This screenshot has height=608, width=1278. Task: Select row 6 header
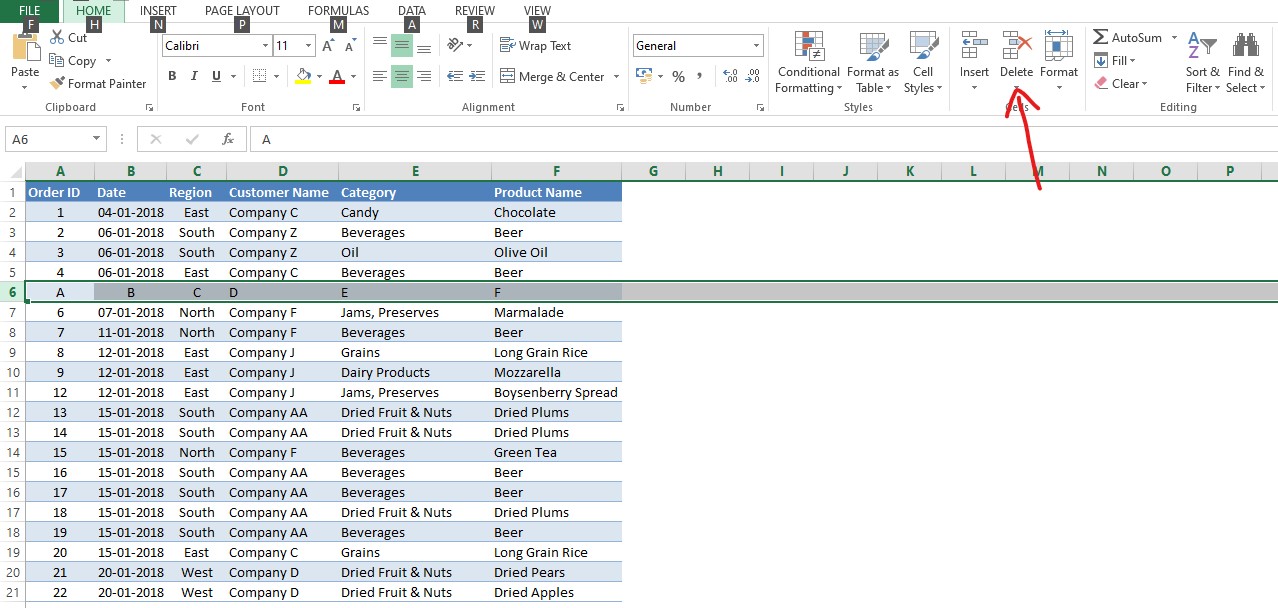click(12, 292)
